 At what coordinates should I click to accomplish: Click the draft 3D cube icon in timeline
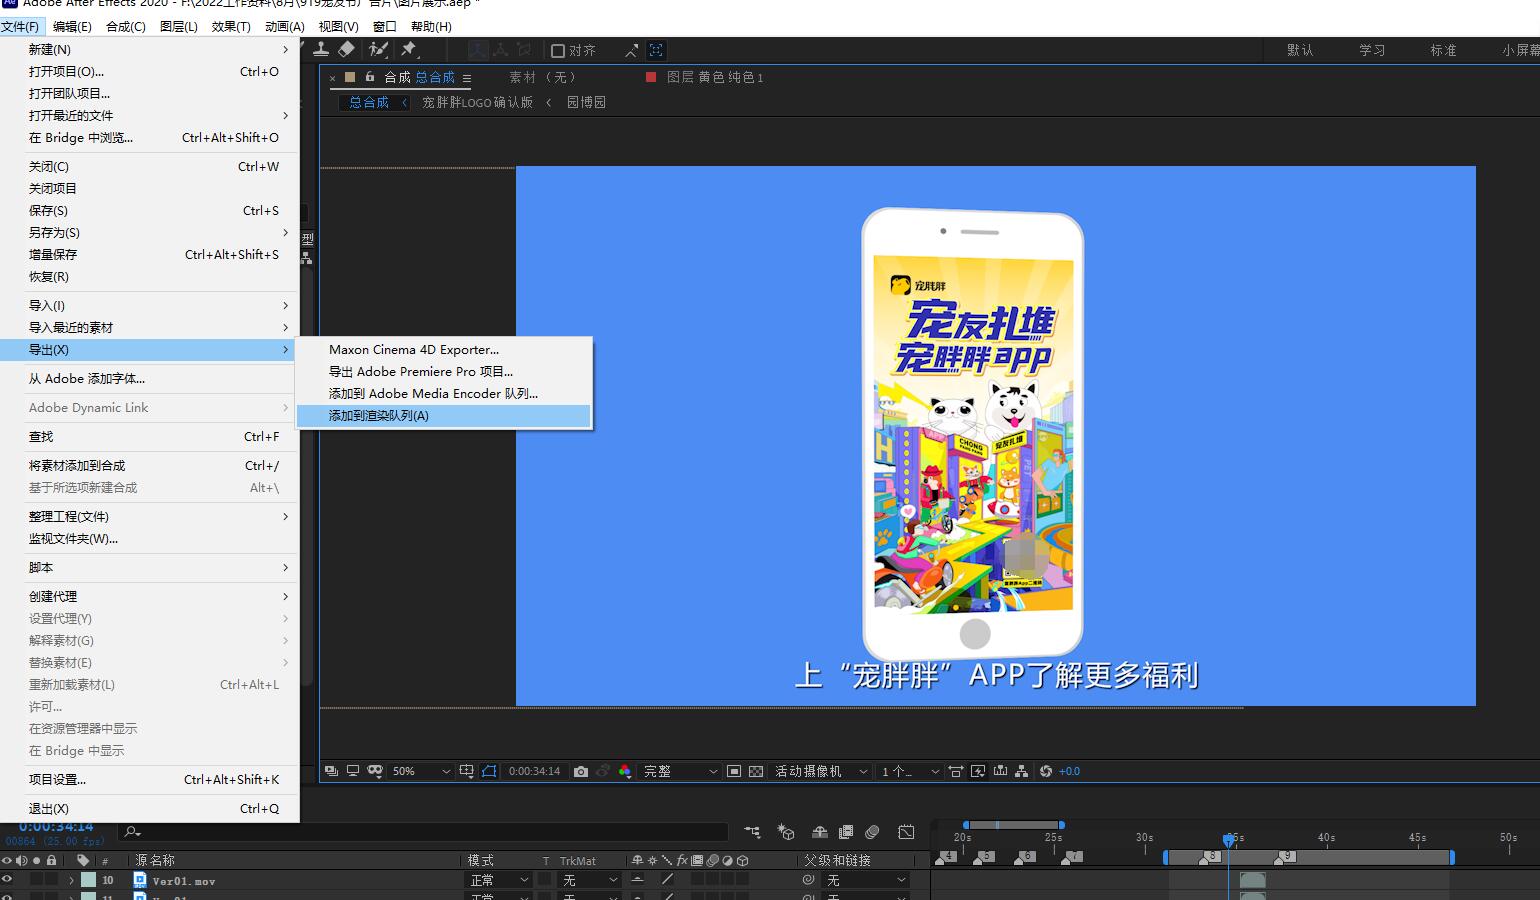(786, 832)
